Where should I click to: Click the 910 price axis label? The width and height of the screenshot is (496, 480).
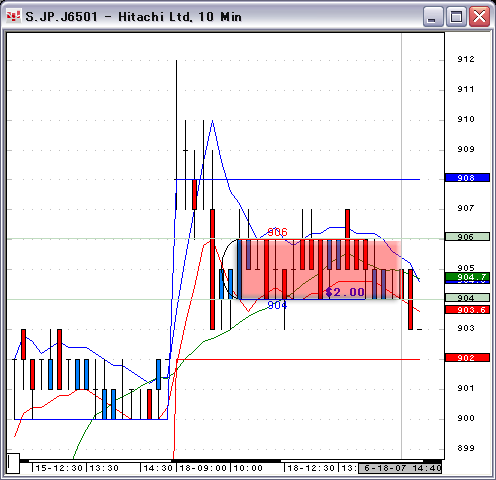pos(466,119)
